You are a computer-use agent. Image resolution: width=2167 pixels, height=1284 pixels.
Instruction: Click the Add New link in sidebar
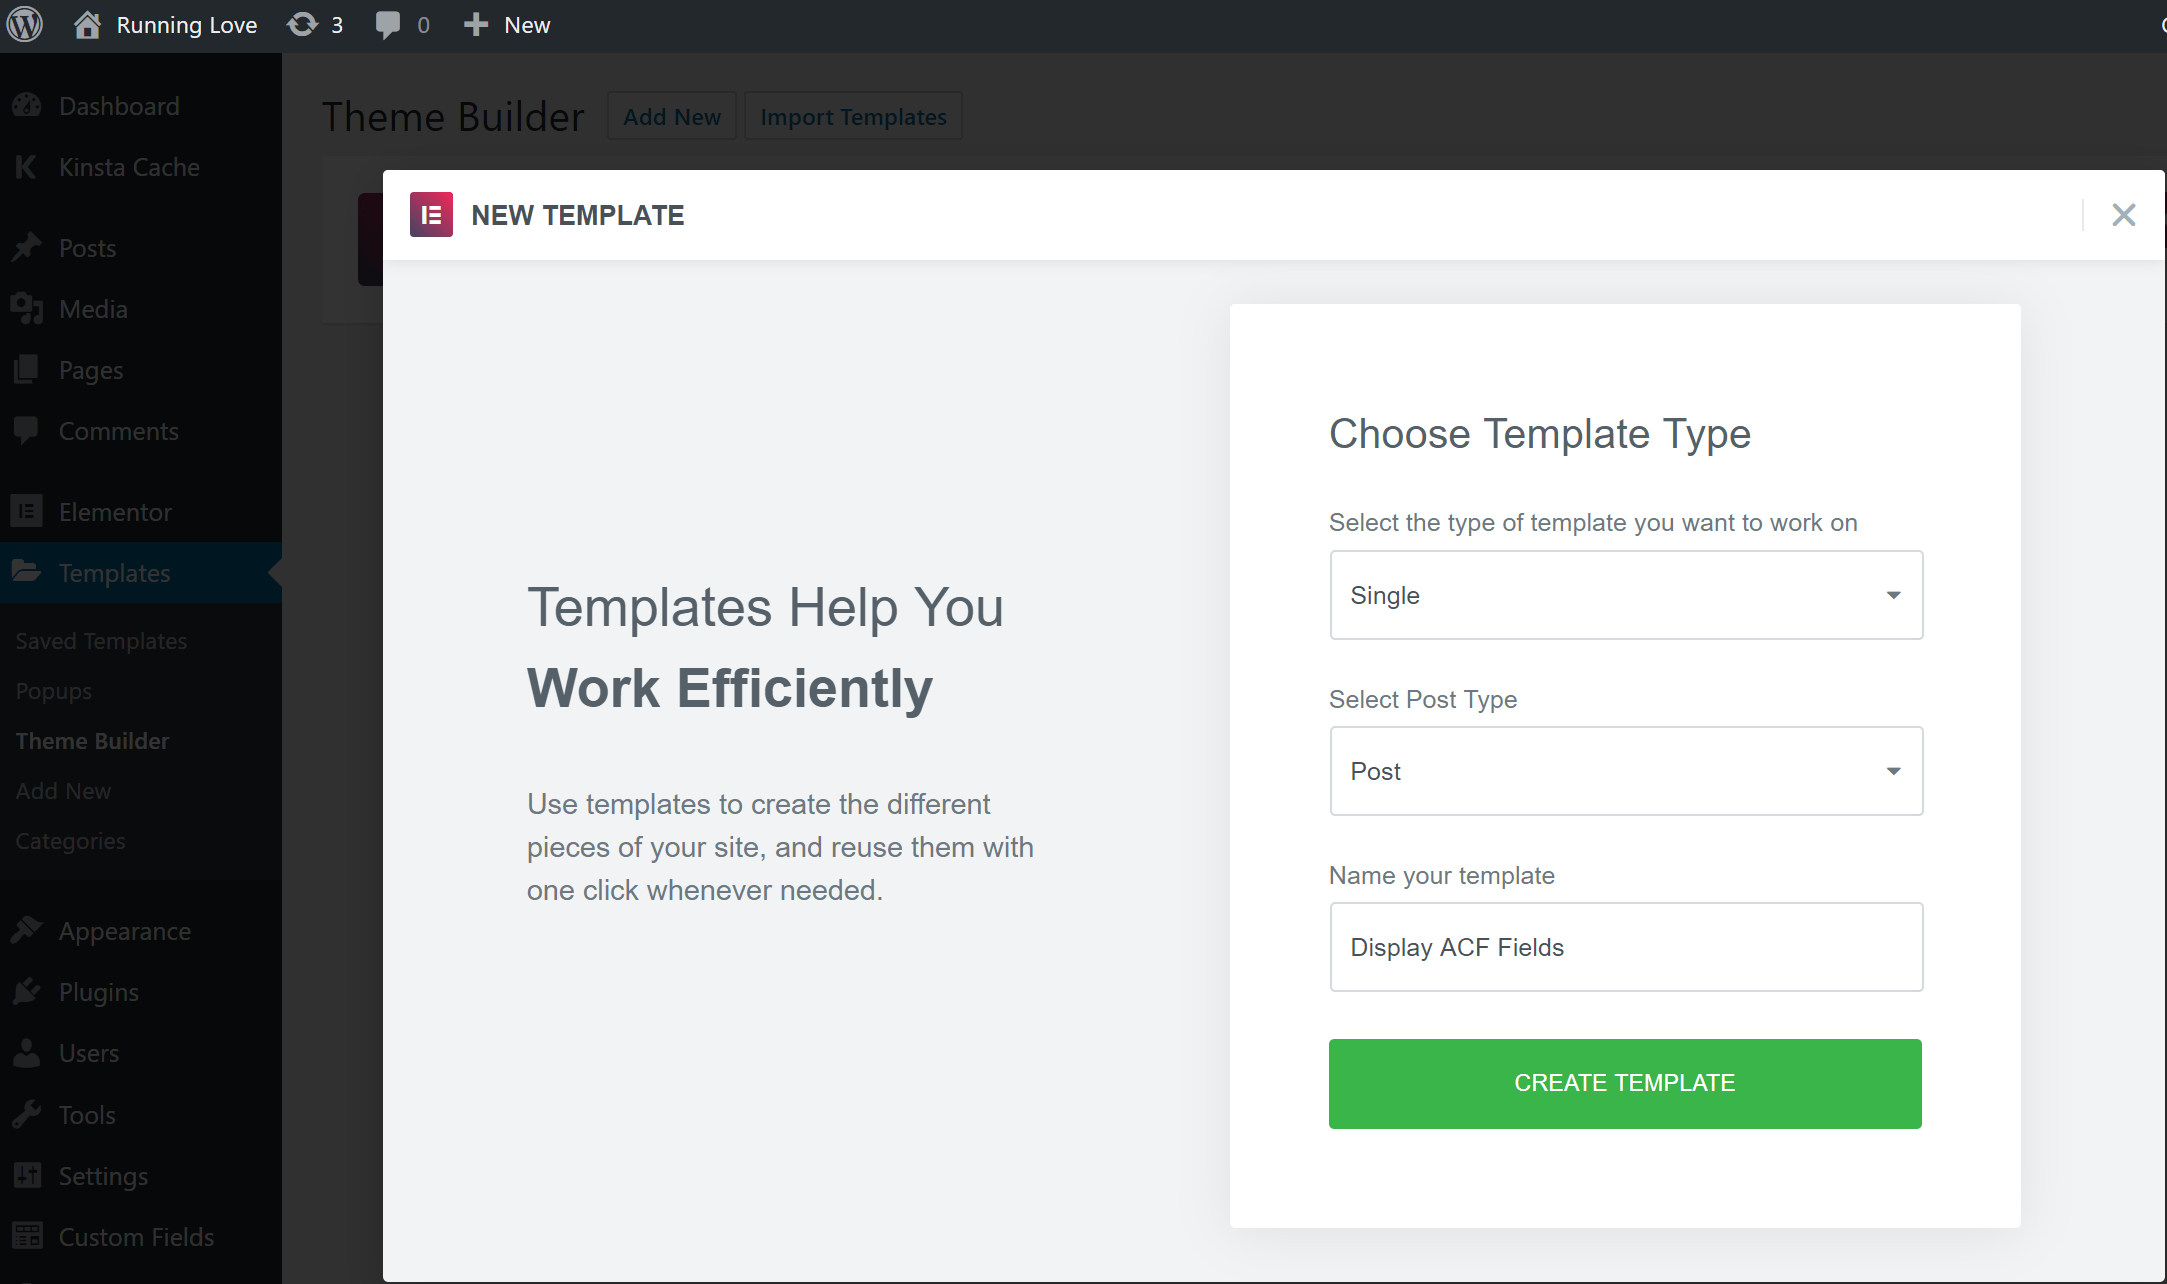pos(64,790)
